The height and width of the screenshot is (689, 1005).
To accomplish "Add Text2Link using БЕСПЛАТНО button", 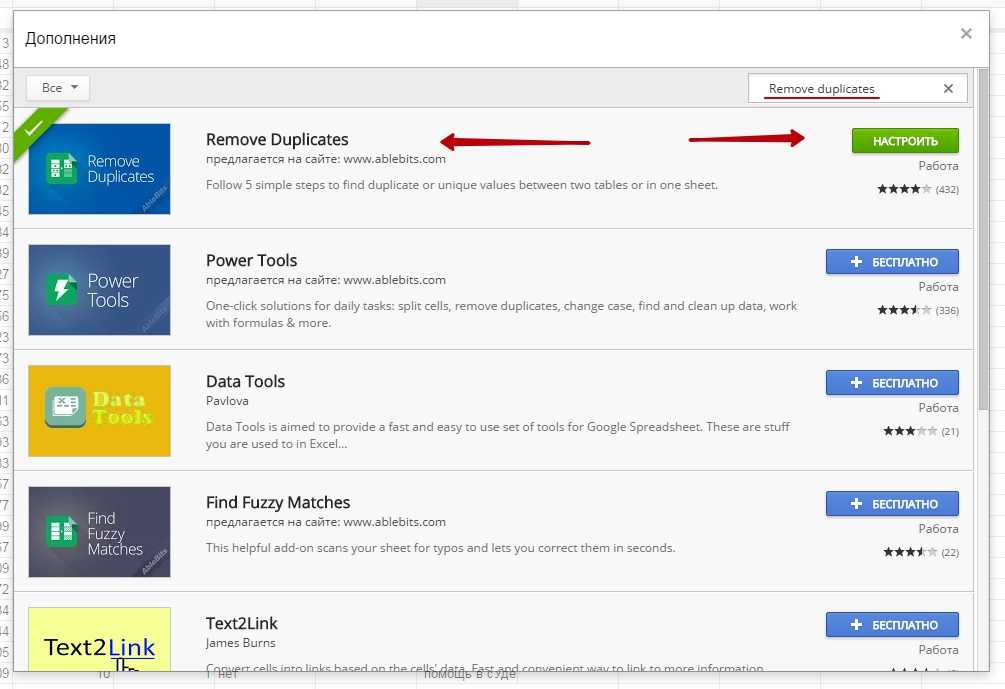I will tap(892, 625).
